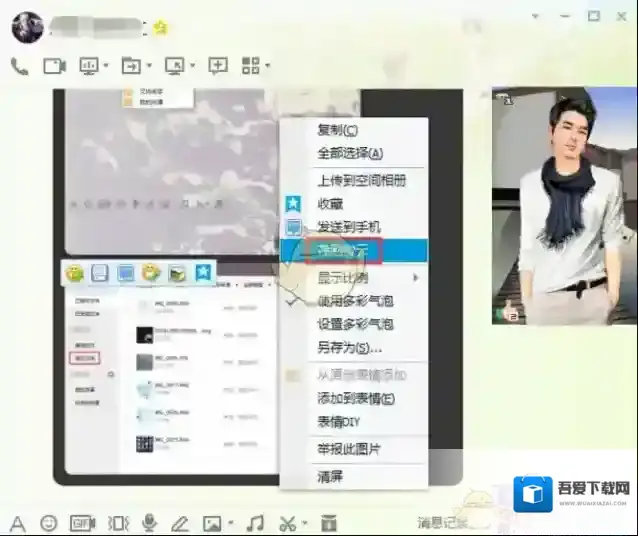Click the calculator-like icon in bottom toolbar

pyautogui.click(x=329, y=523)
